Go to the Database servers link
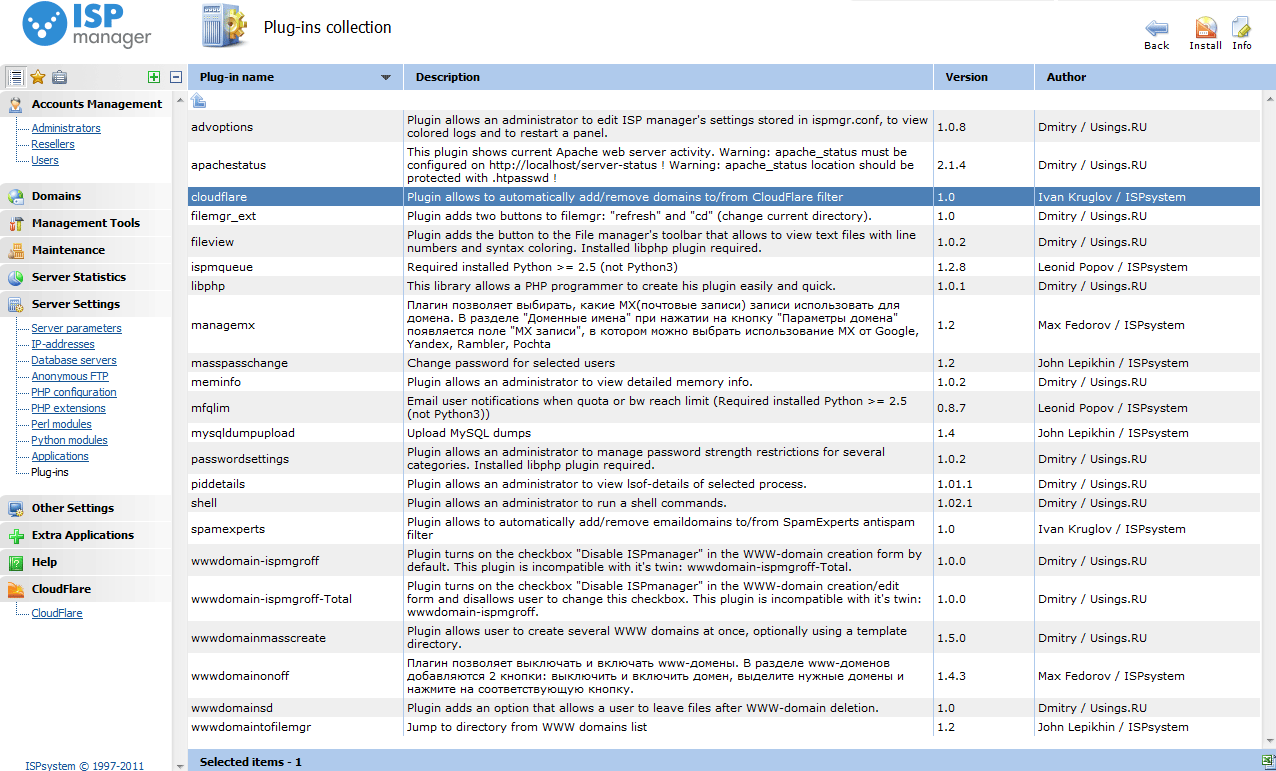This screenshot has height=771, width=1276. coord(73,360)
